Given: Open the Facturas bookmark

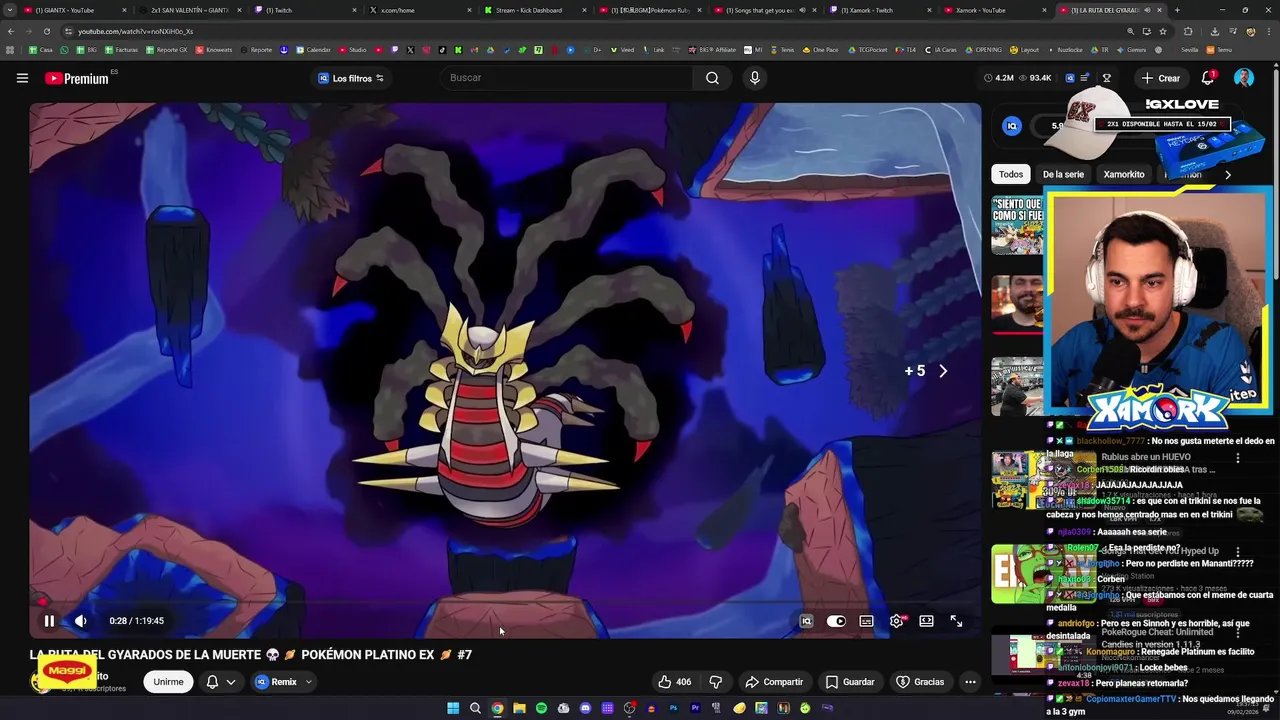Looking at the screenshot, I should click(120, 49).
